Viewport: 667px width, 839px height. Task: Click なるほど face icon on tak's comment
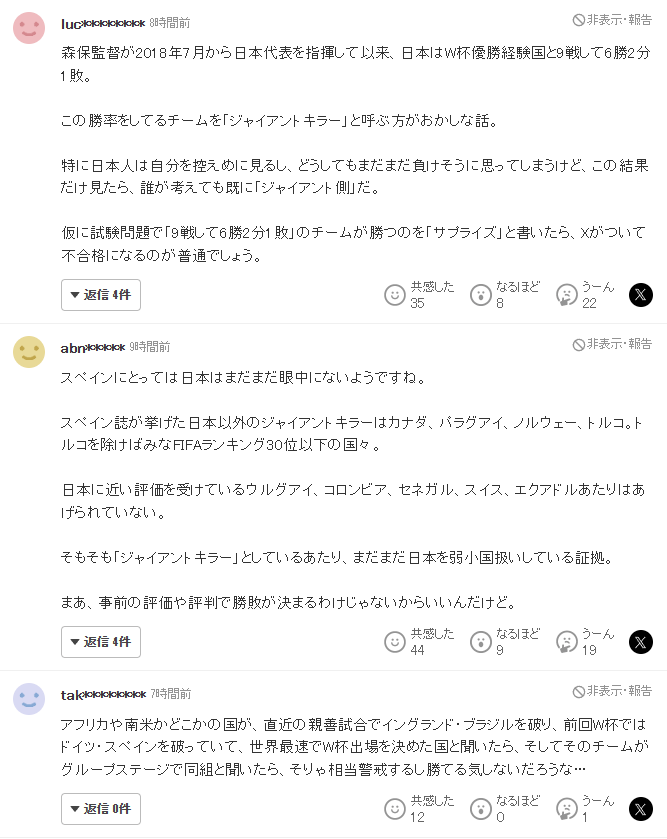click(481, 808)
